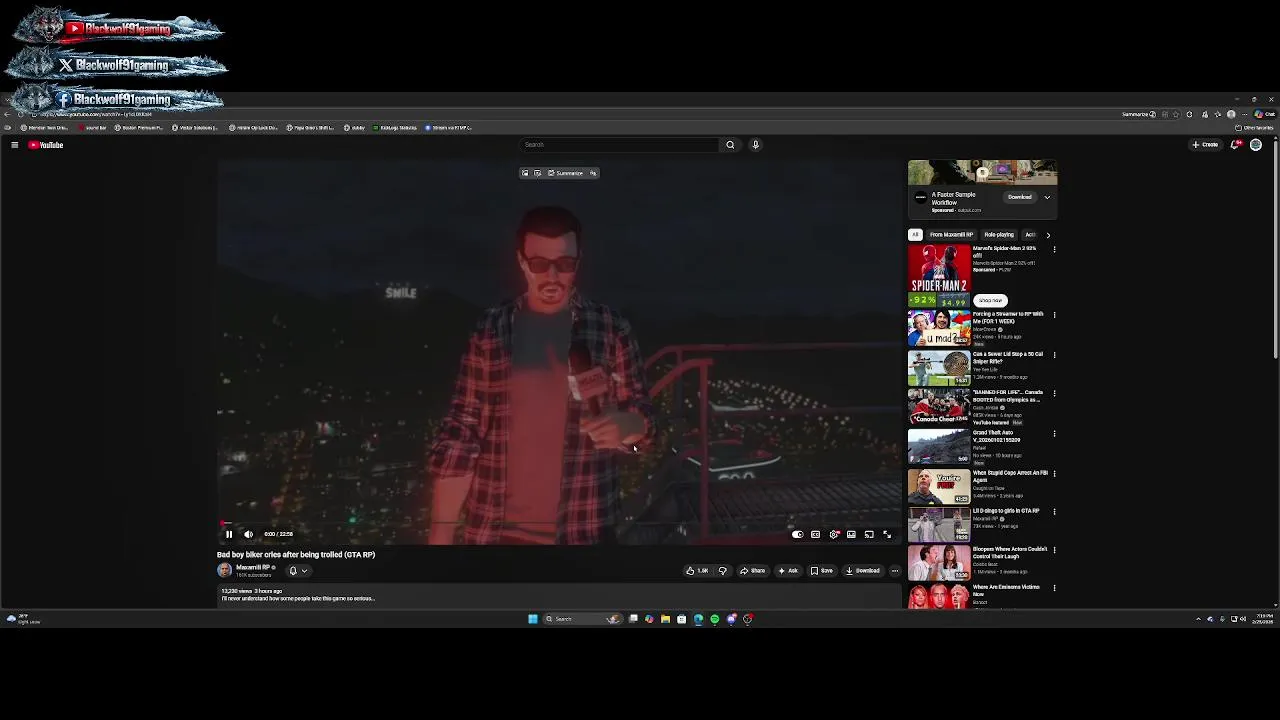Toggle closed captions in player

point(816,534)
